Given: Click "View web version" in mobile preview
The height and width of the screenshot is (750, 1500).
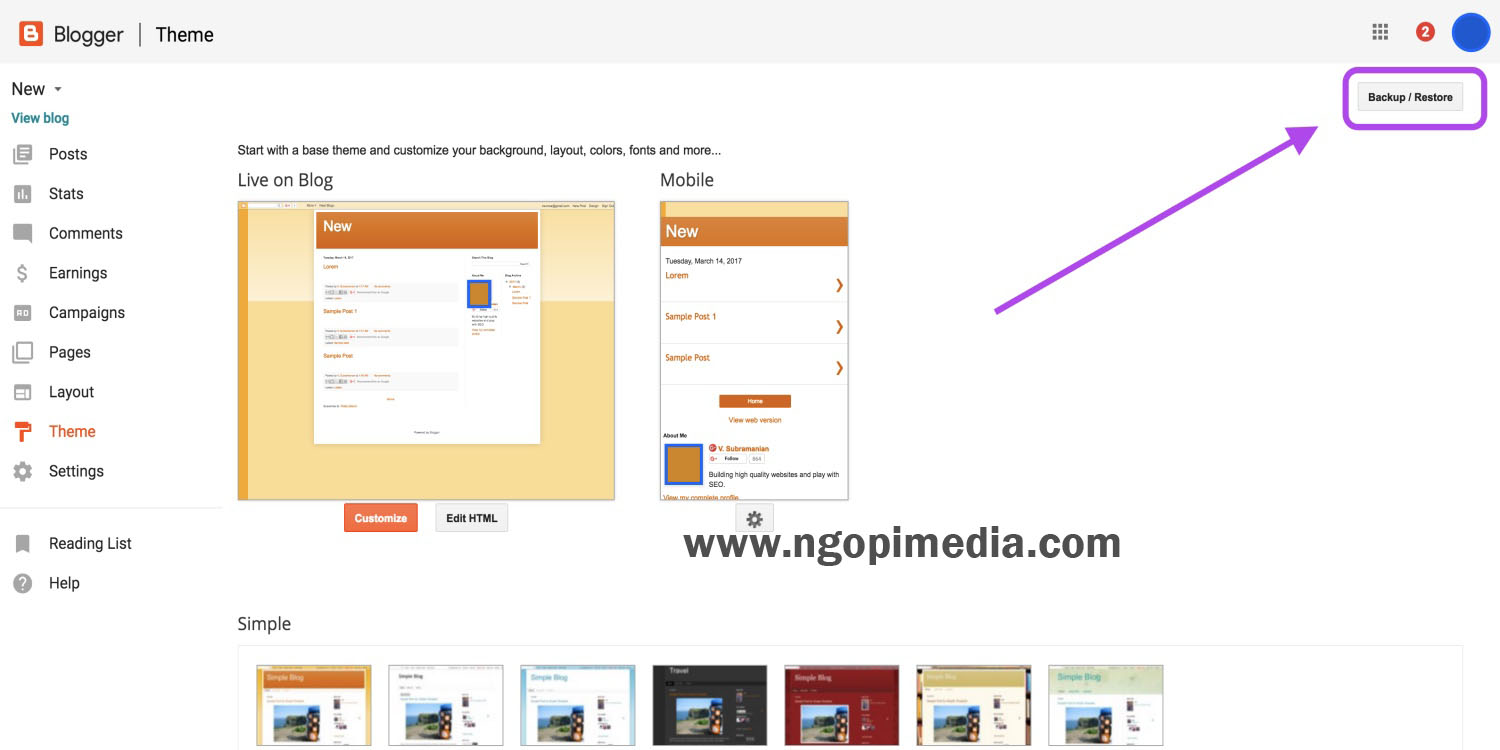Looking at the screenshot, I should point(755,420).
